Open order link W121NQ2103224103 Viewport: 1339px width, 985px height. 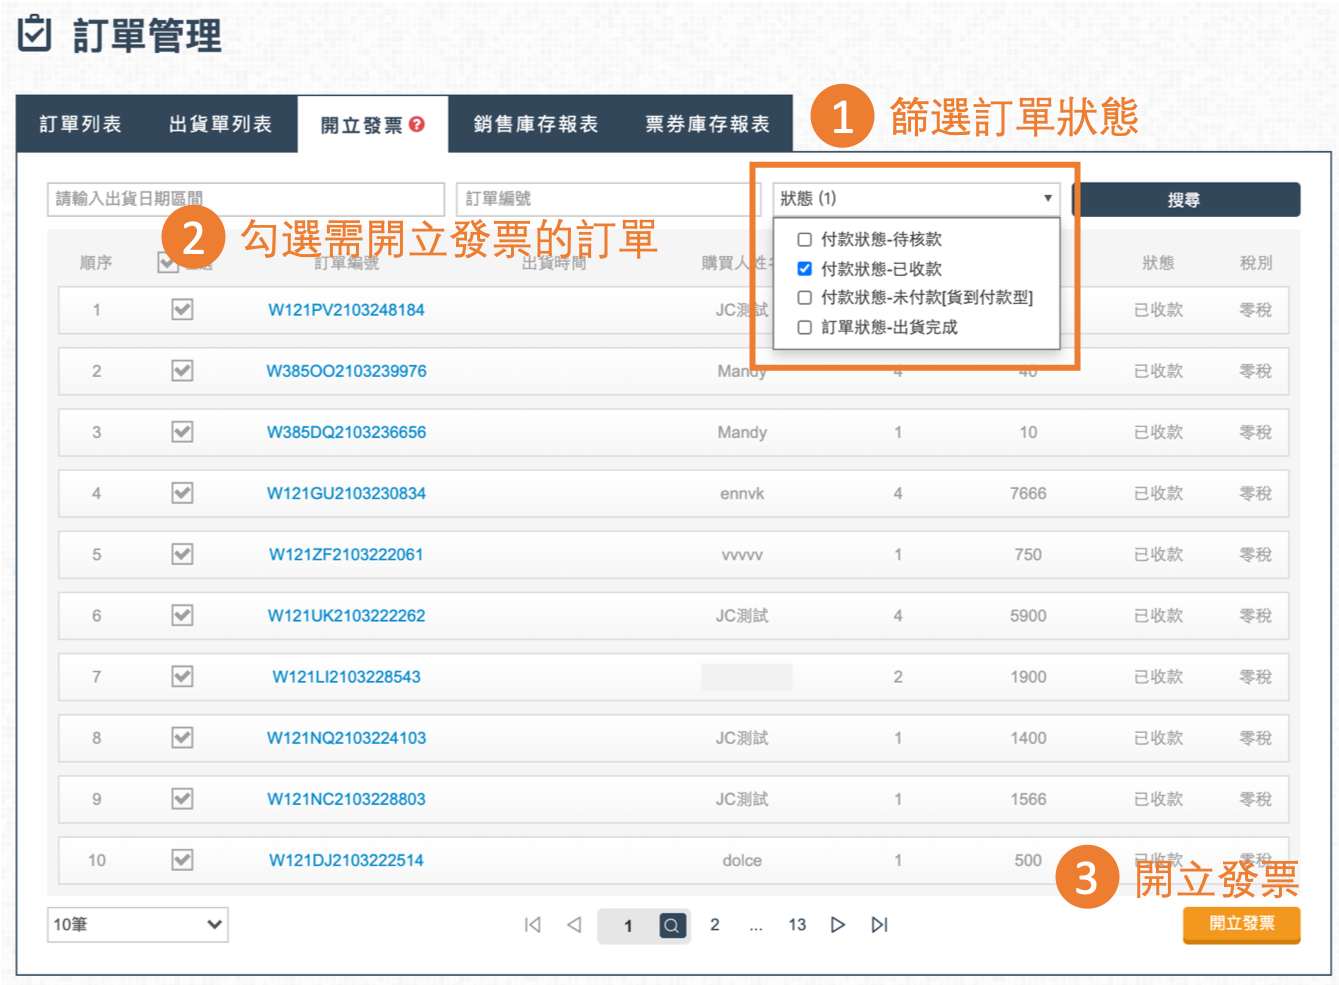coord(346,738)
